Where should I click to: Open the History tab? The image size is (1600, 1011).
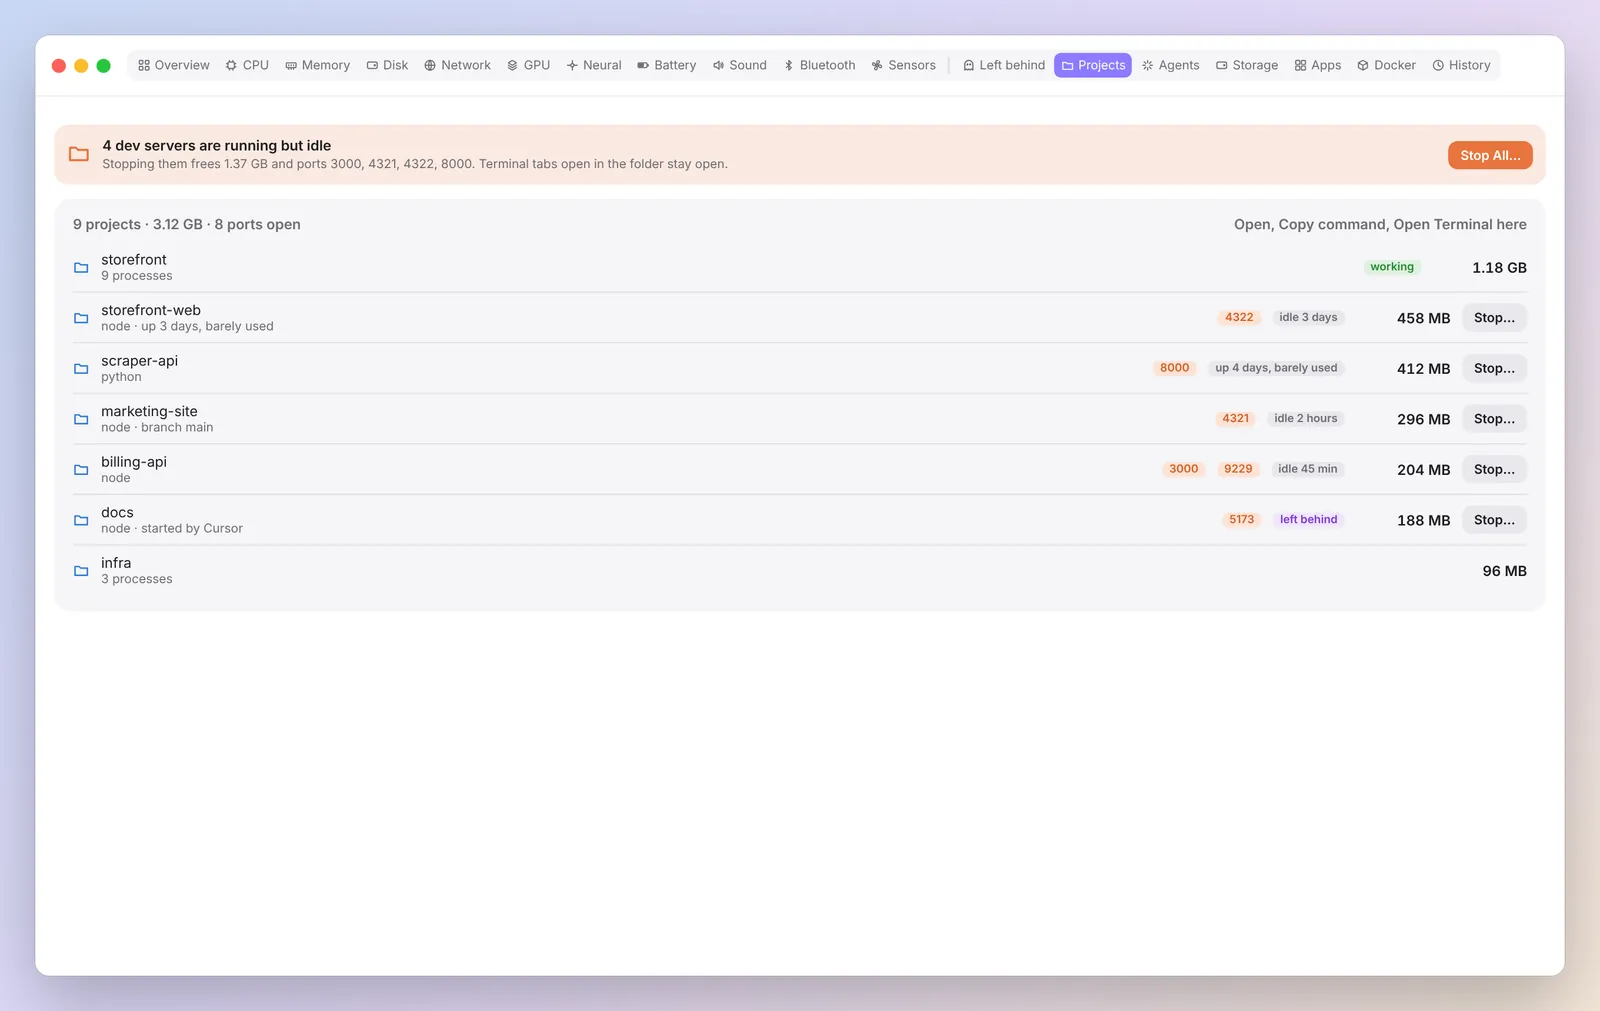click(1462, 65)
